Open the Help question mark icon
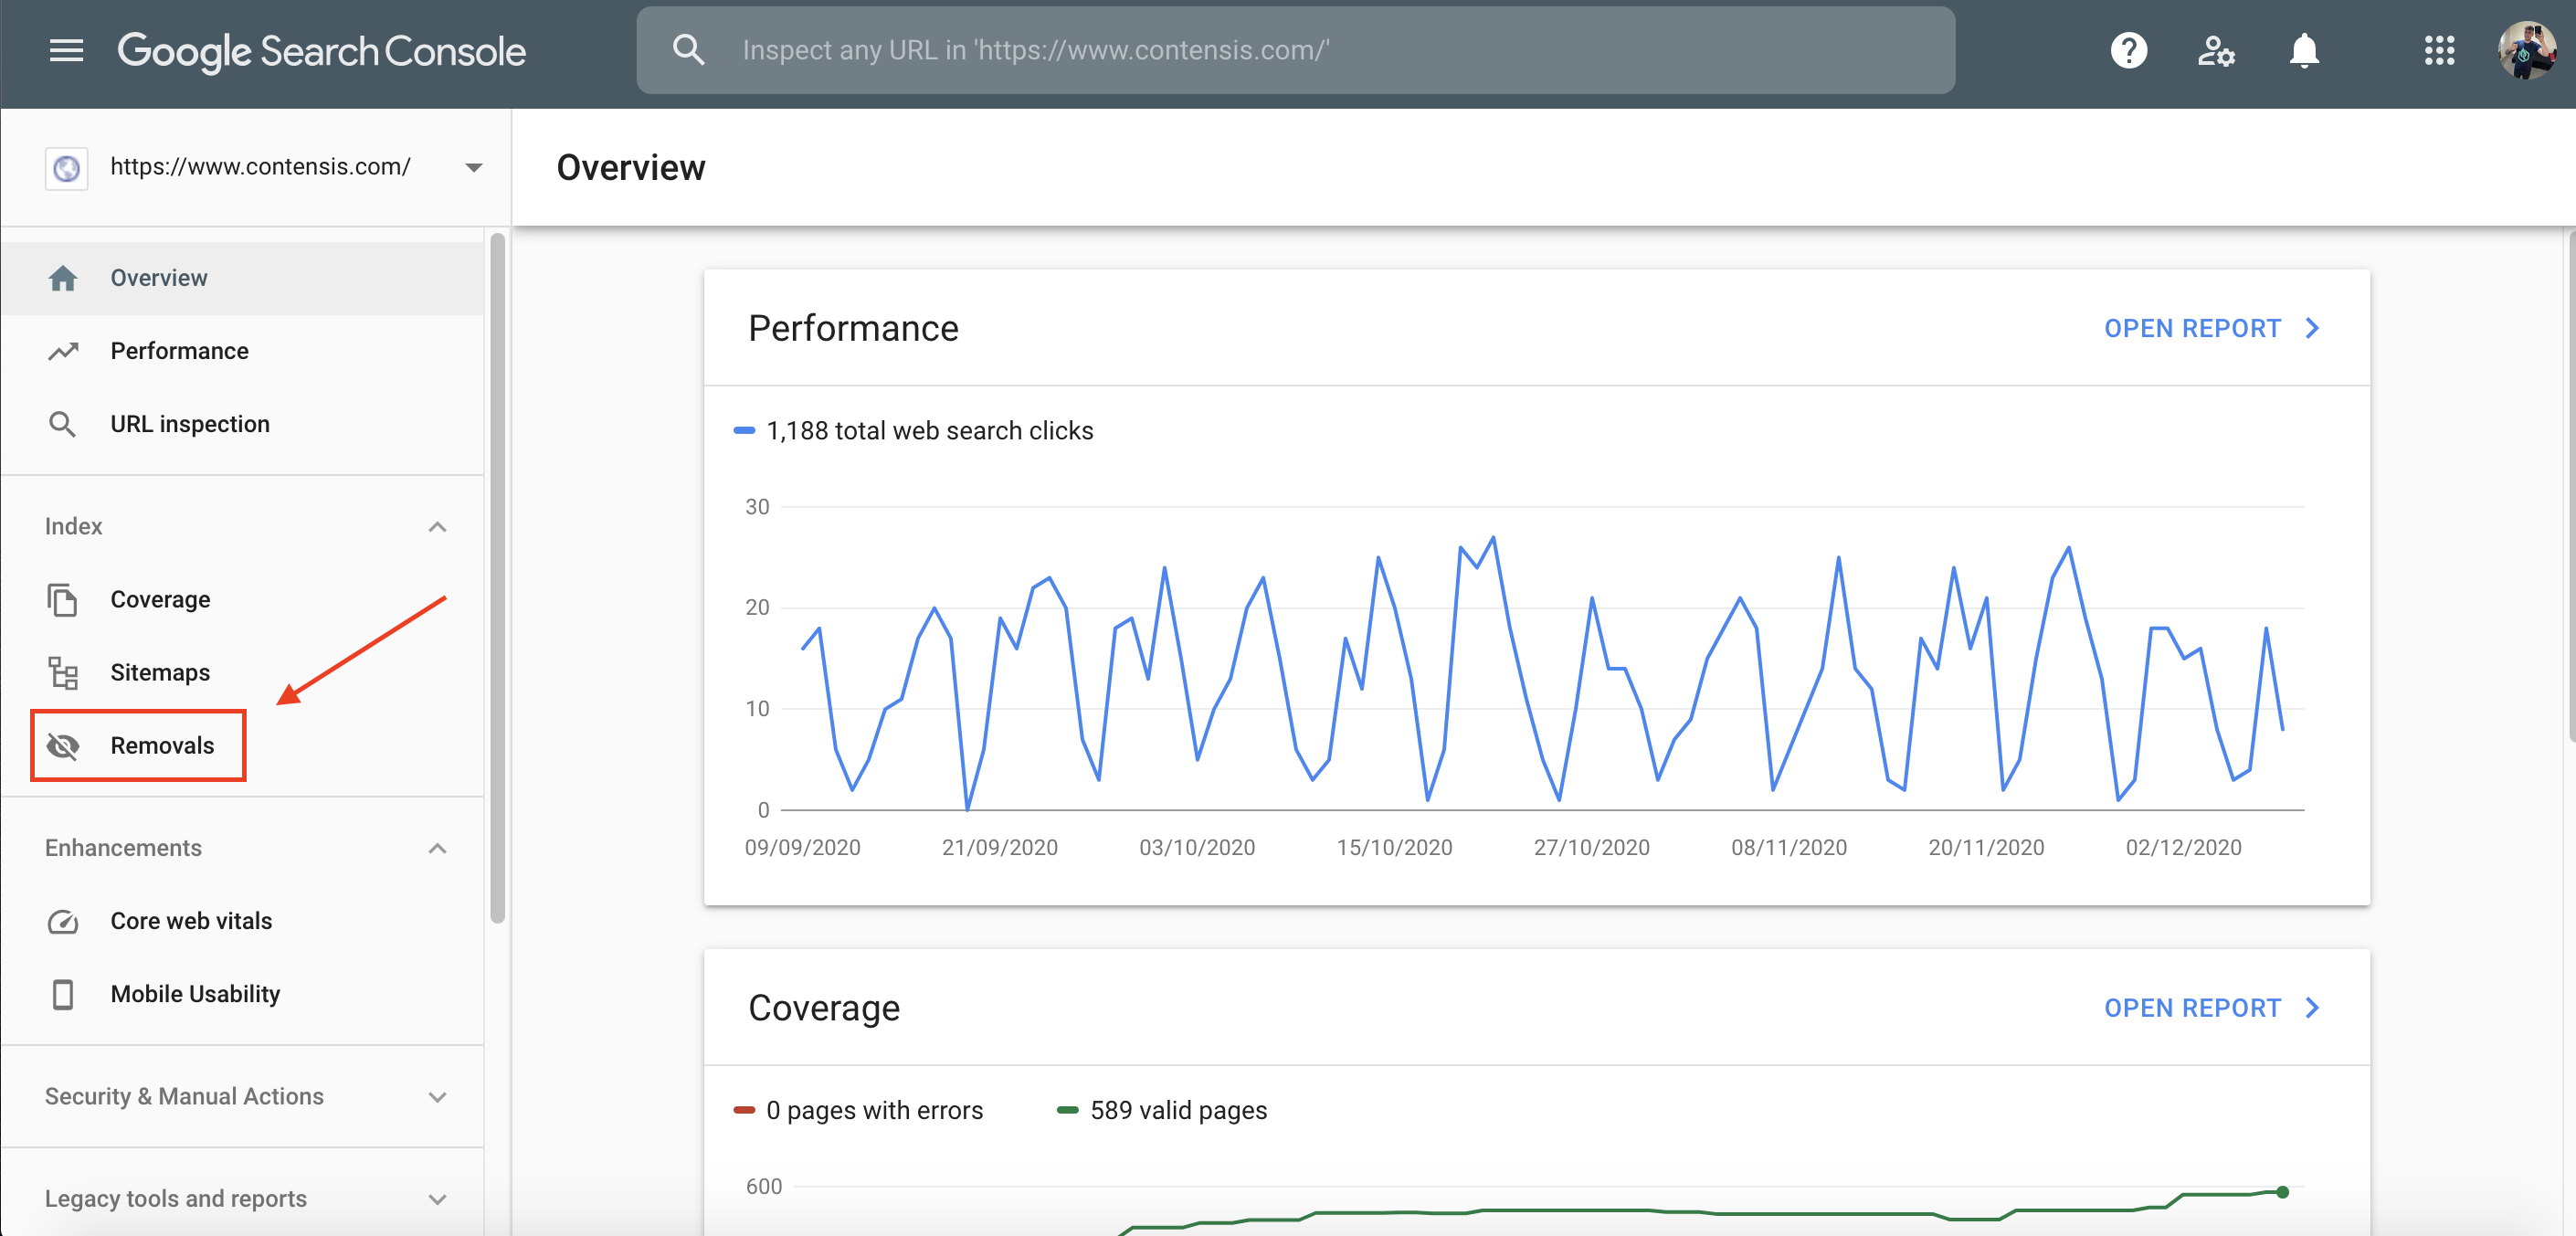This screenshot has height=1236, width=2576. pyautogui.click(x=2129, y=50)
